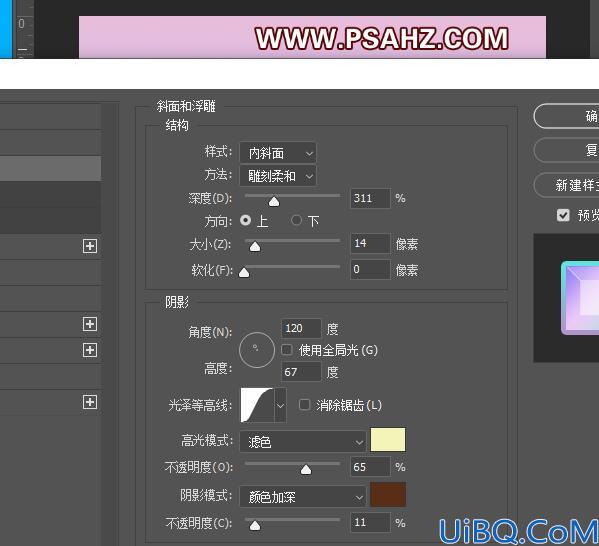The width and height of the screenshot is (599, 546).
Task: Click the 复位 reset button
Action: pyautogui.click(x=566, y=150)
